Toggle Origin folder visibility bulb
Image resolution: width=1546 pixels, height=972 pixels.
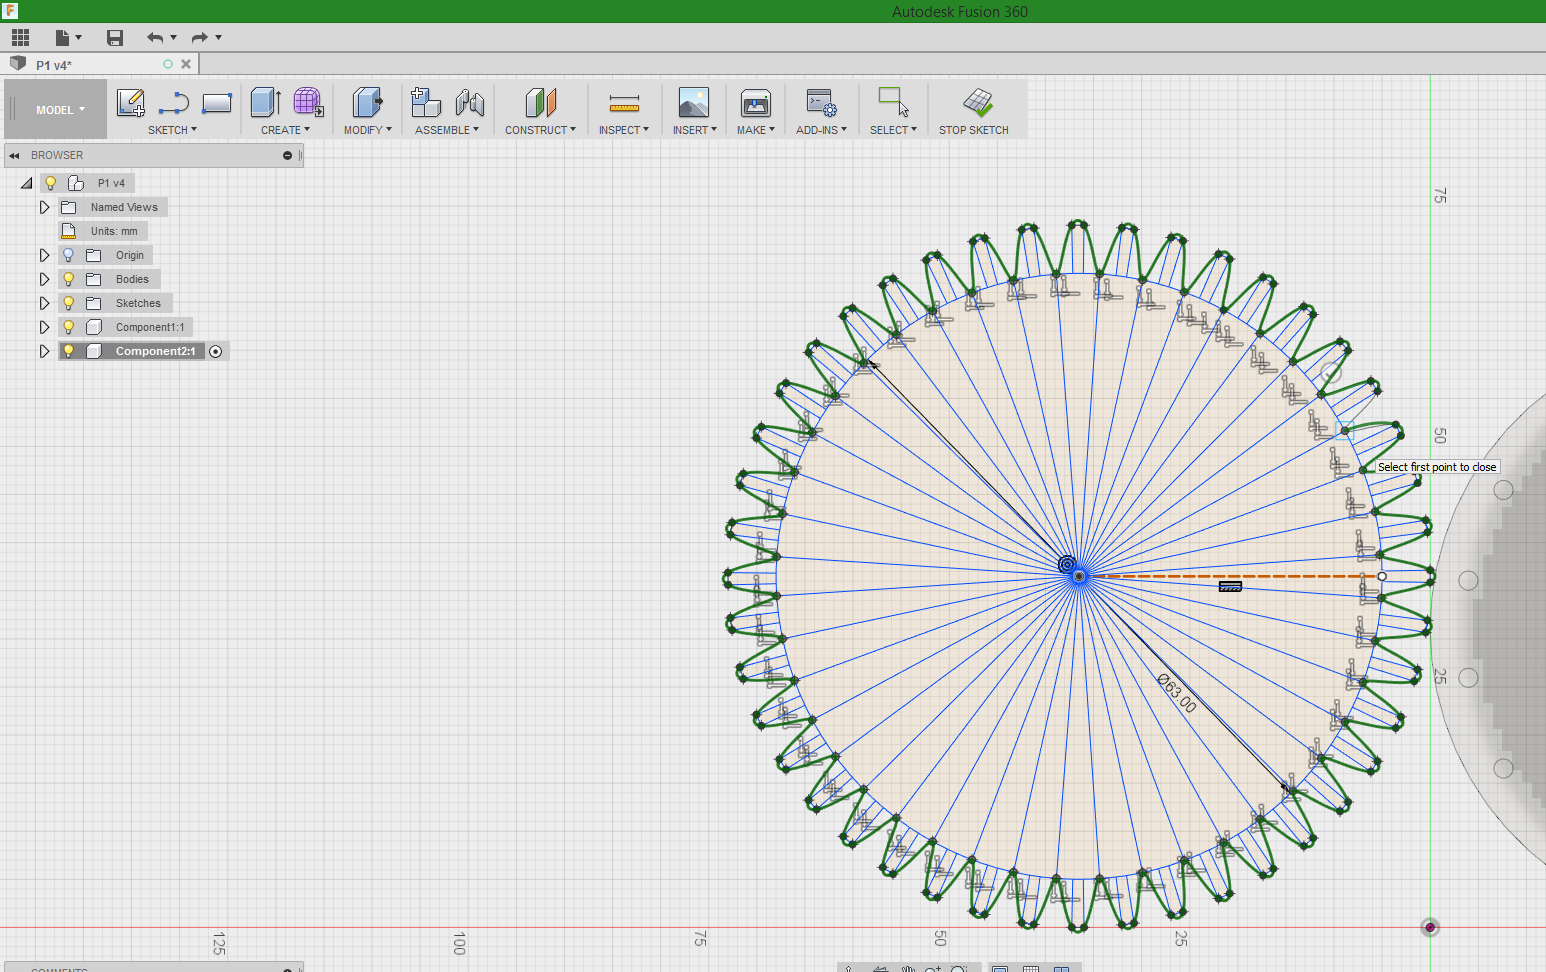click(68, 255)
